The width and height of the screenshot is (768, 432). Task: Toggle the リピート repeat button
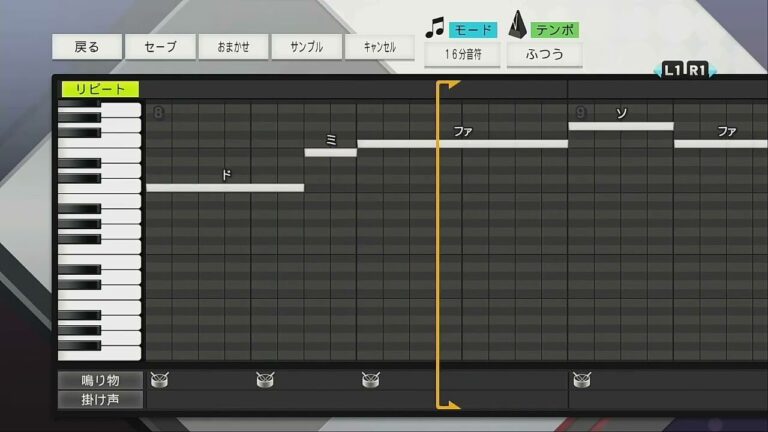tap(100, 89)
